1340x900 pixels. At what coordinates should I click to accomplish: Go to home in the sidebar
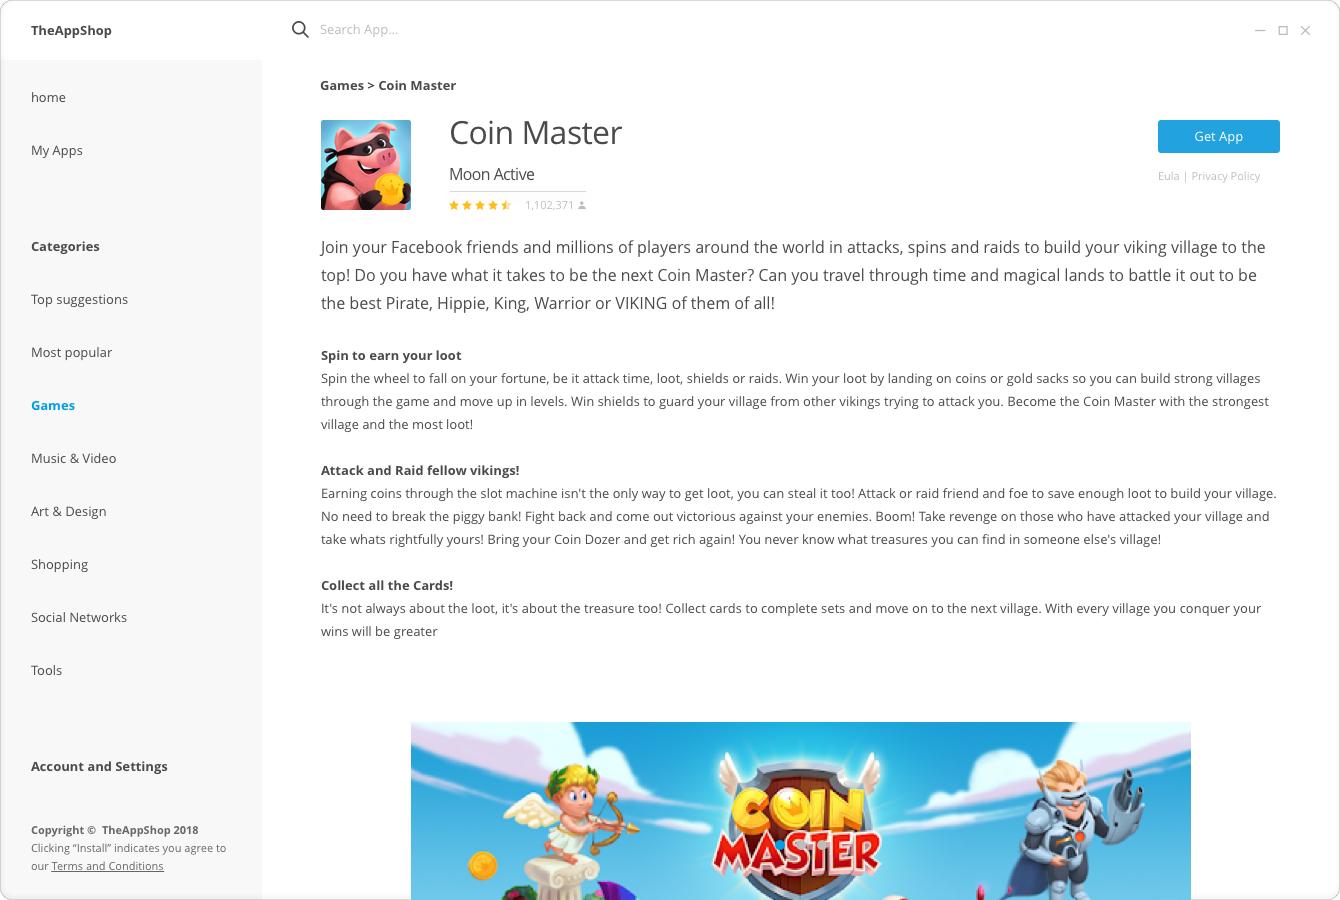pyautogui.click(x=48, y=97)
